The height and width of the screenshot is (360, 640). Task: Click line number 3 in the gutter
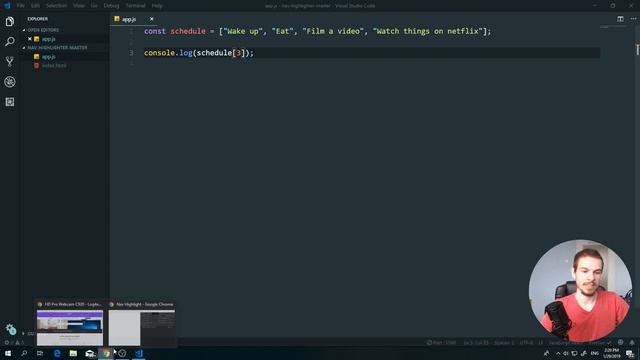point(131,53)
